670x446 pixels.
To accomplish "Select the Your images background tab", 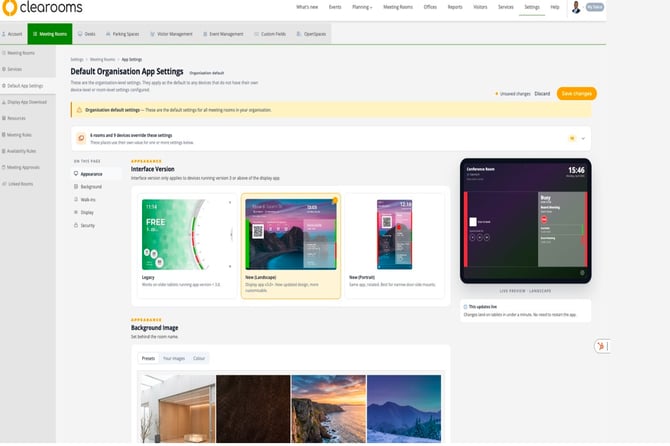I will (x=174, y=358).
